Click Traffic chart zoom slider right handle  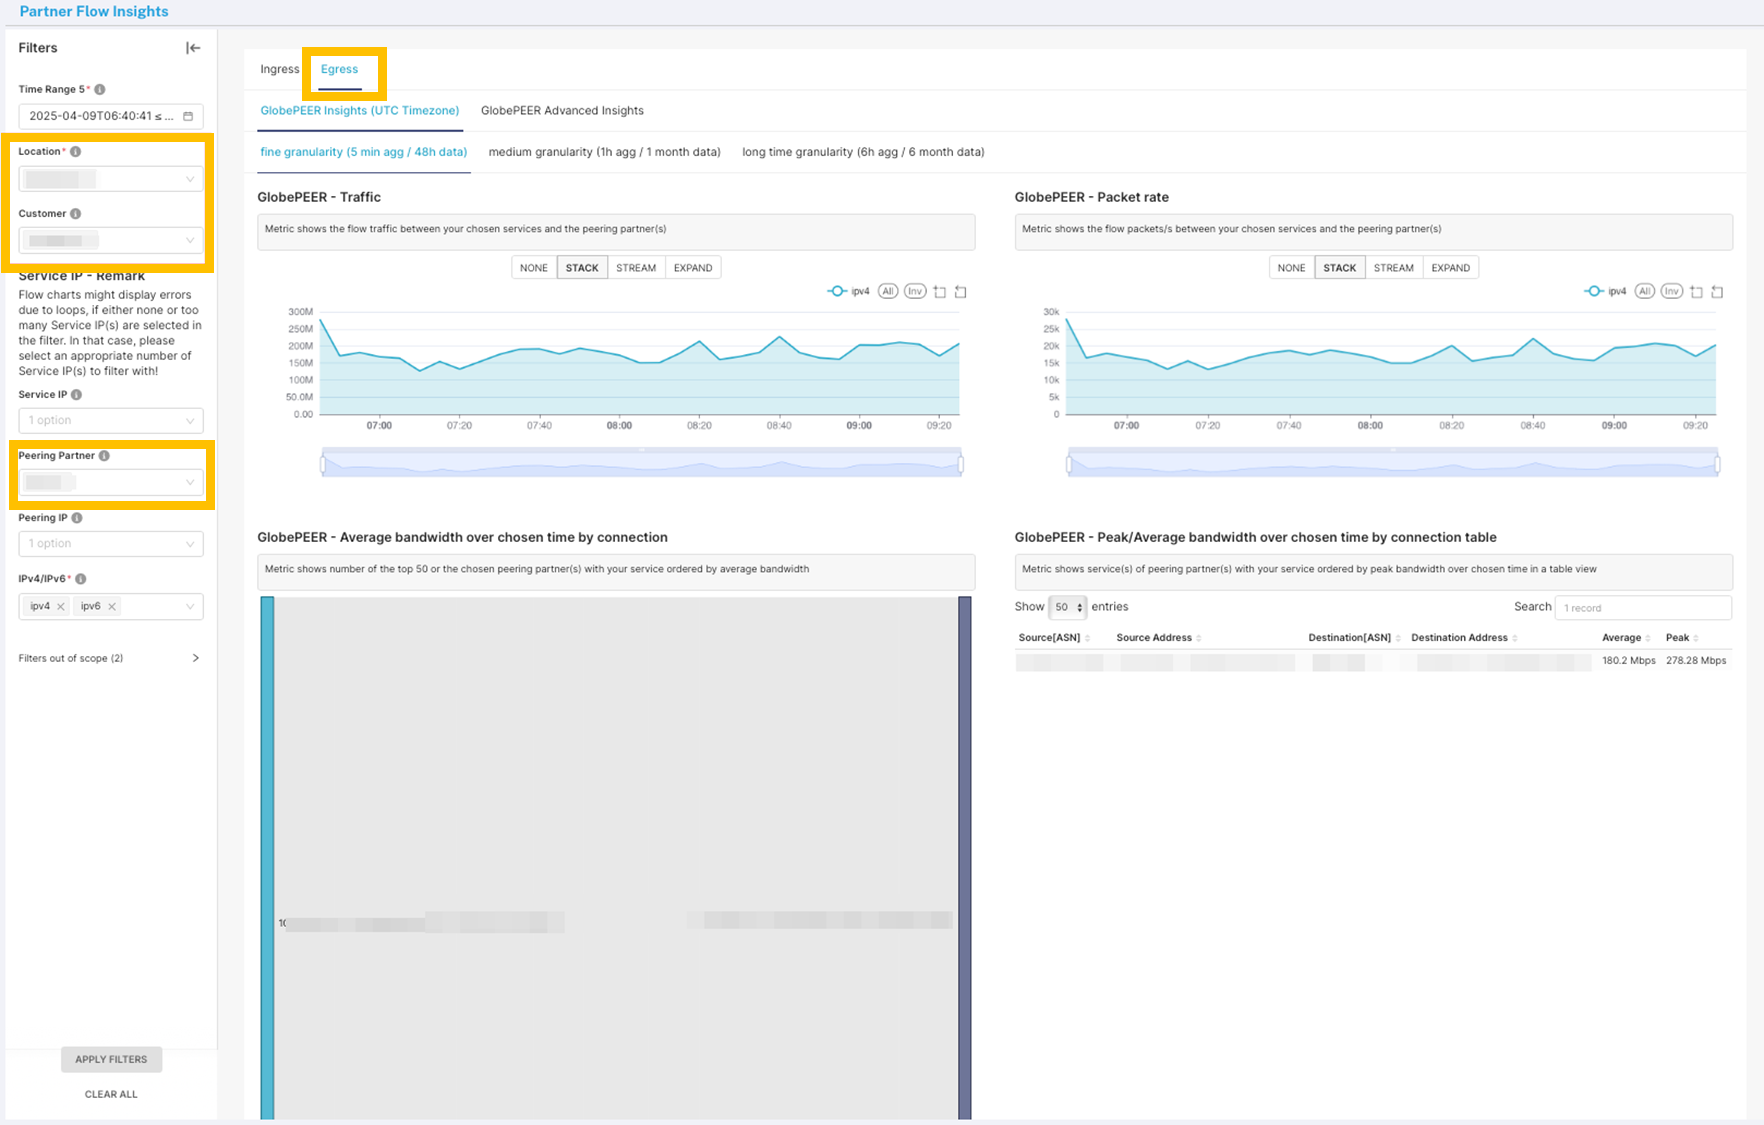click(x=961, y=464)
